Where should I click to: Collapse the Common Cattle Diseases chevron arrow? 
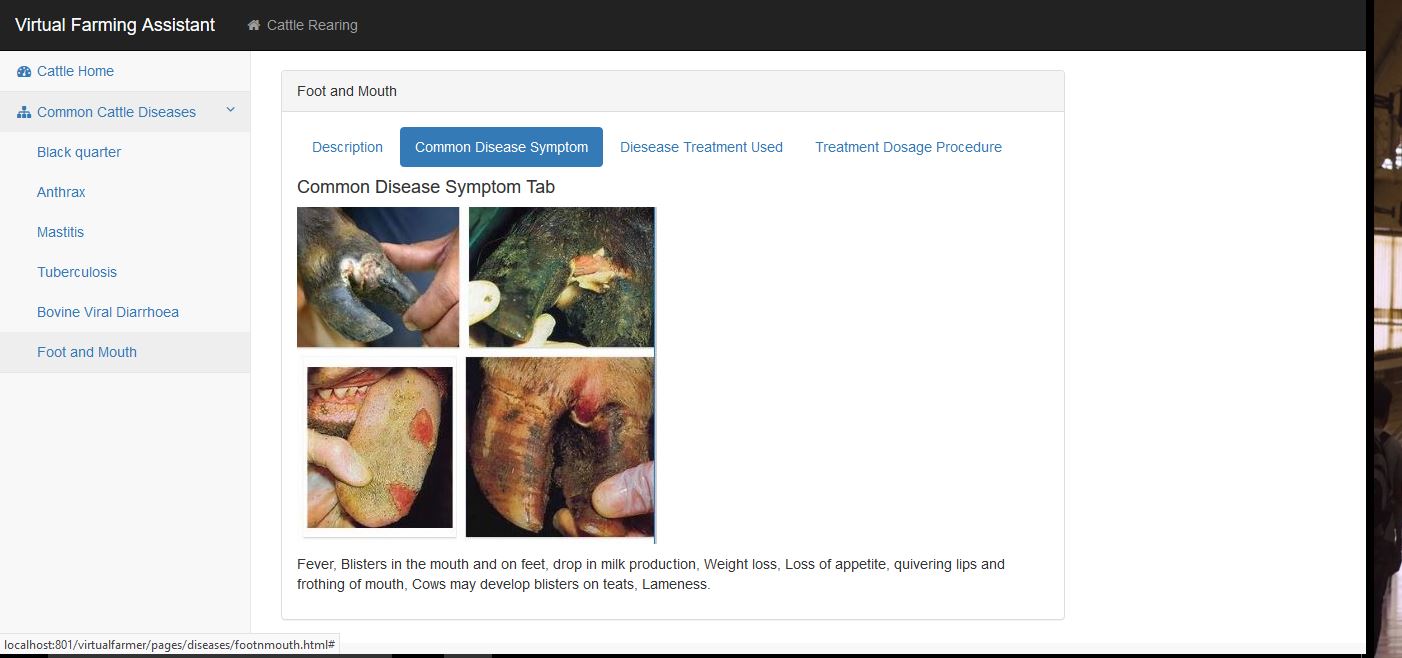pos(230,111)
